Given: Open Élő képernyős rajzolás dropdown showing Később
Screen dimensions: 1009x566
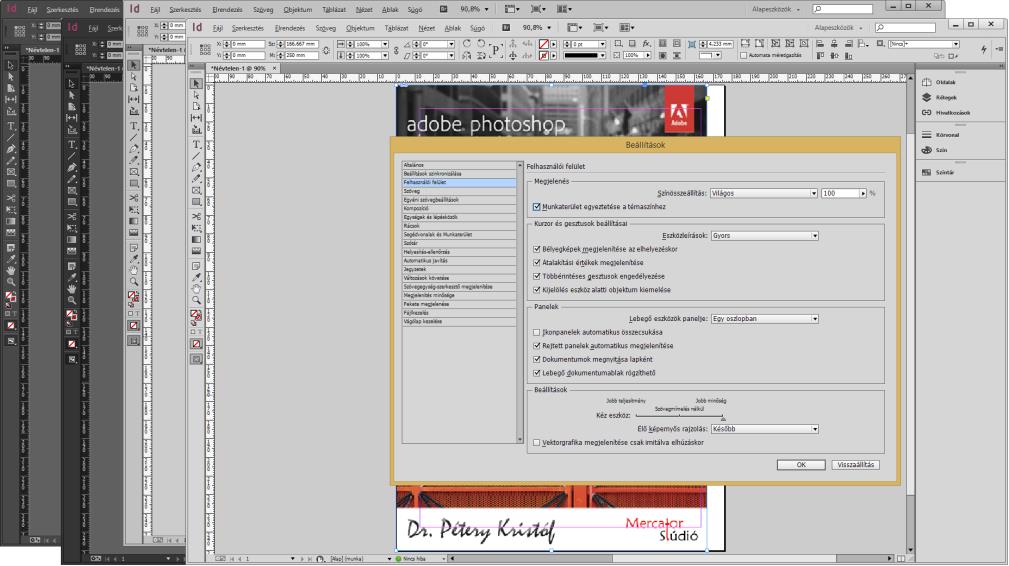Looking at the screenshot, I should tap(764, 428).
